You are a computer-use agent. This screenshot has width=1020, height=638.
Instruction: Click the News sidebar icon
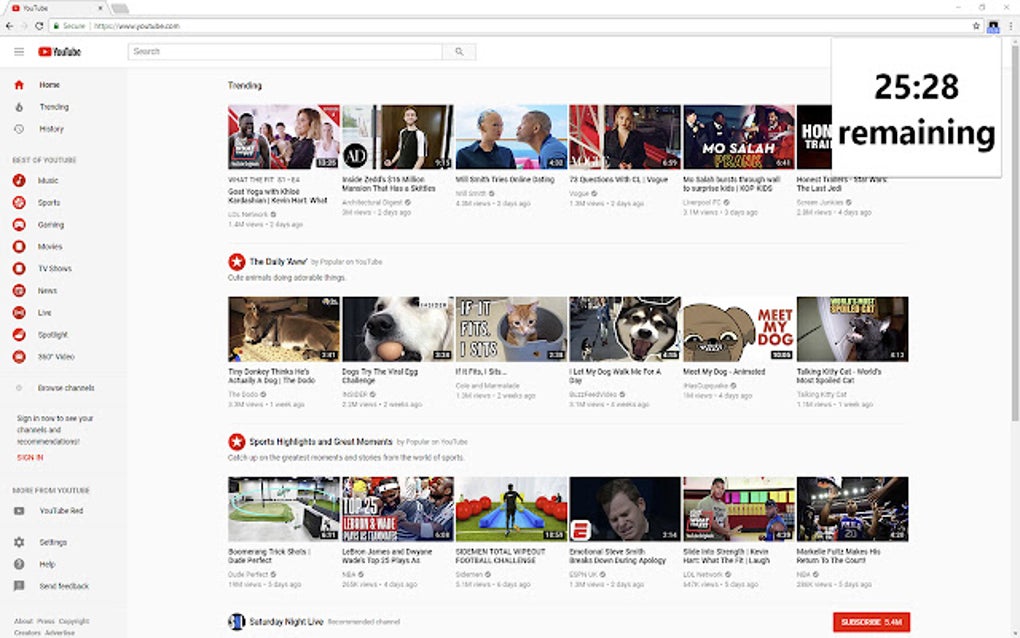[x=18, y=290]
